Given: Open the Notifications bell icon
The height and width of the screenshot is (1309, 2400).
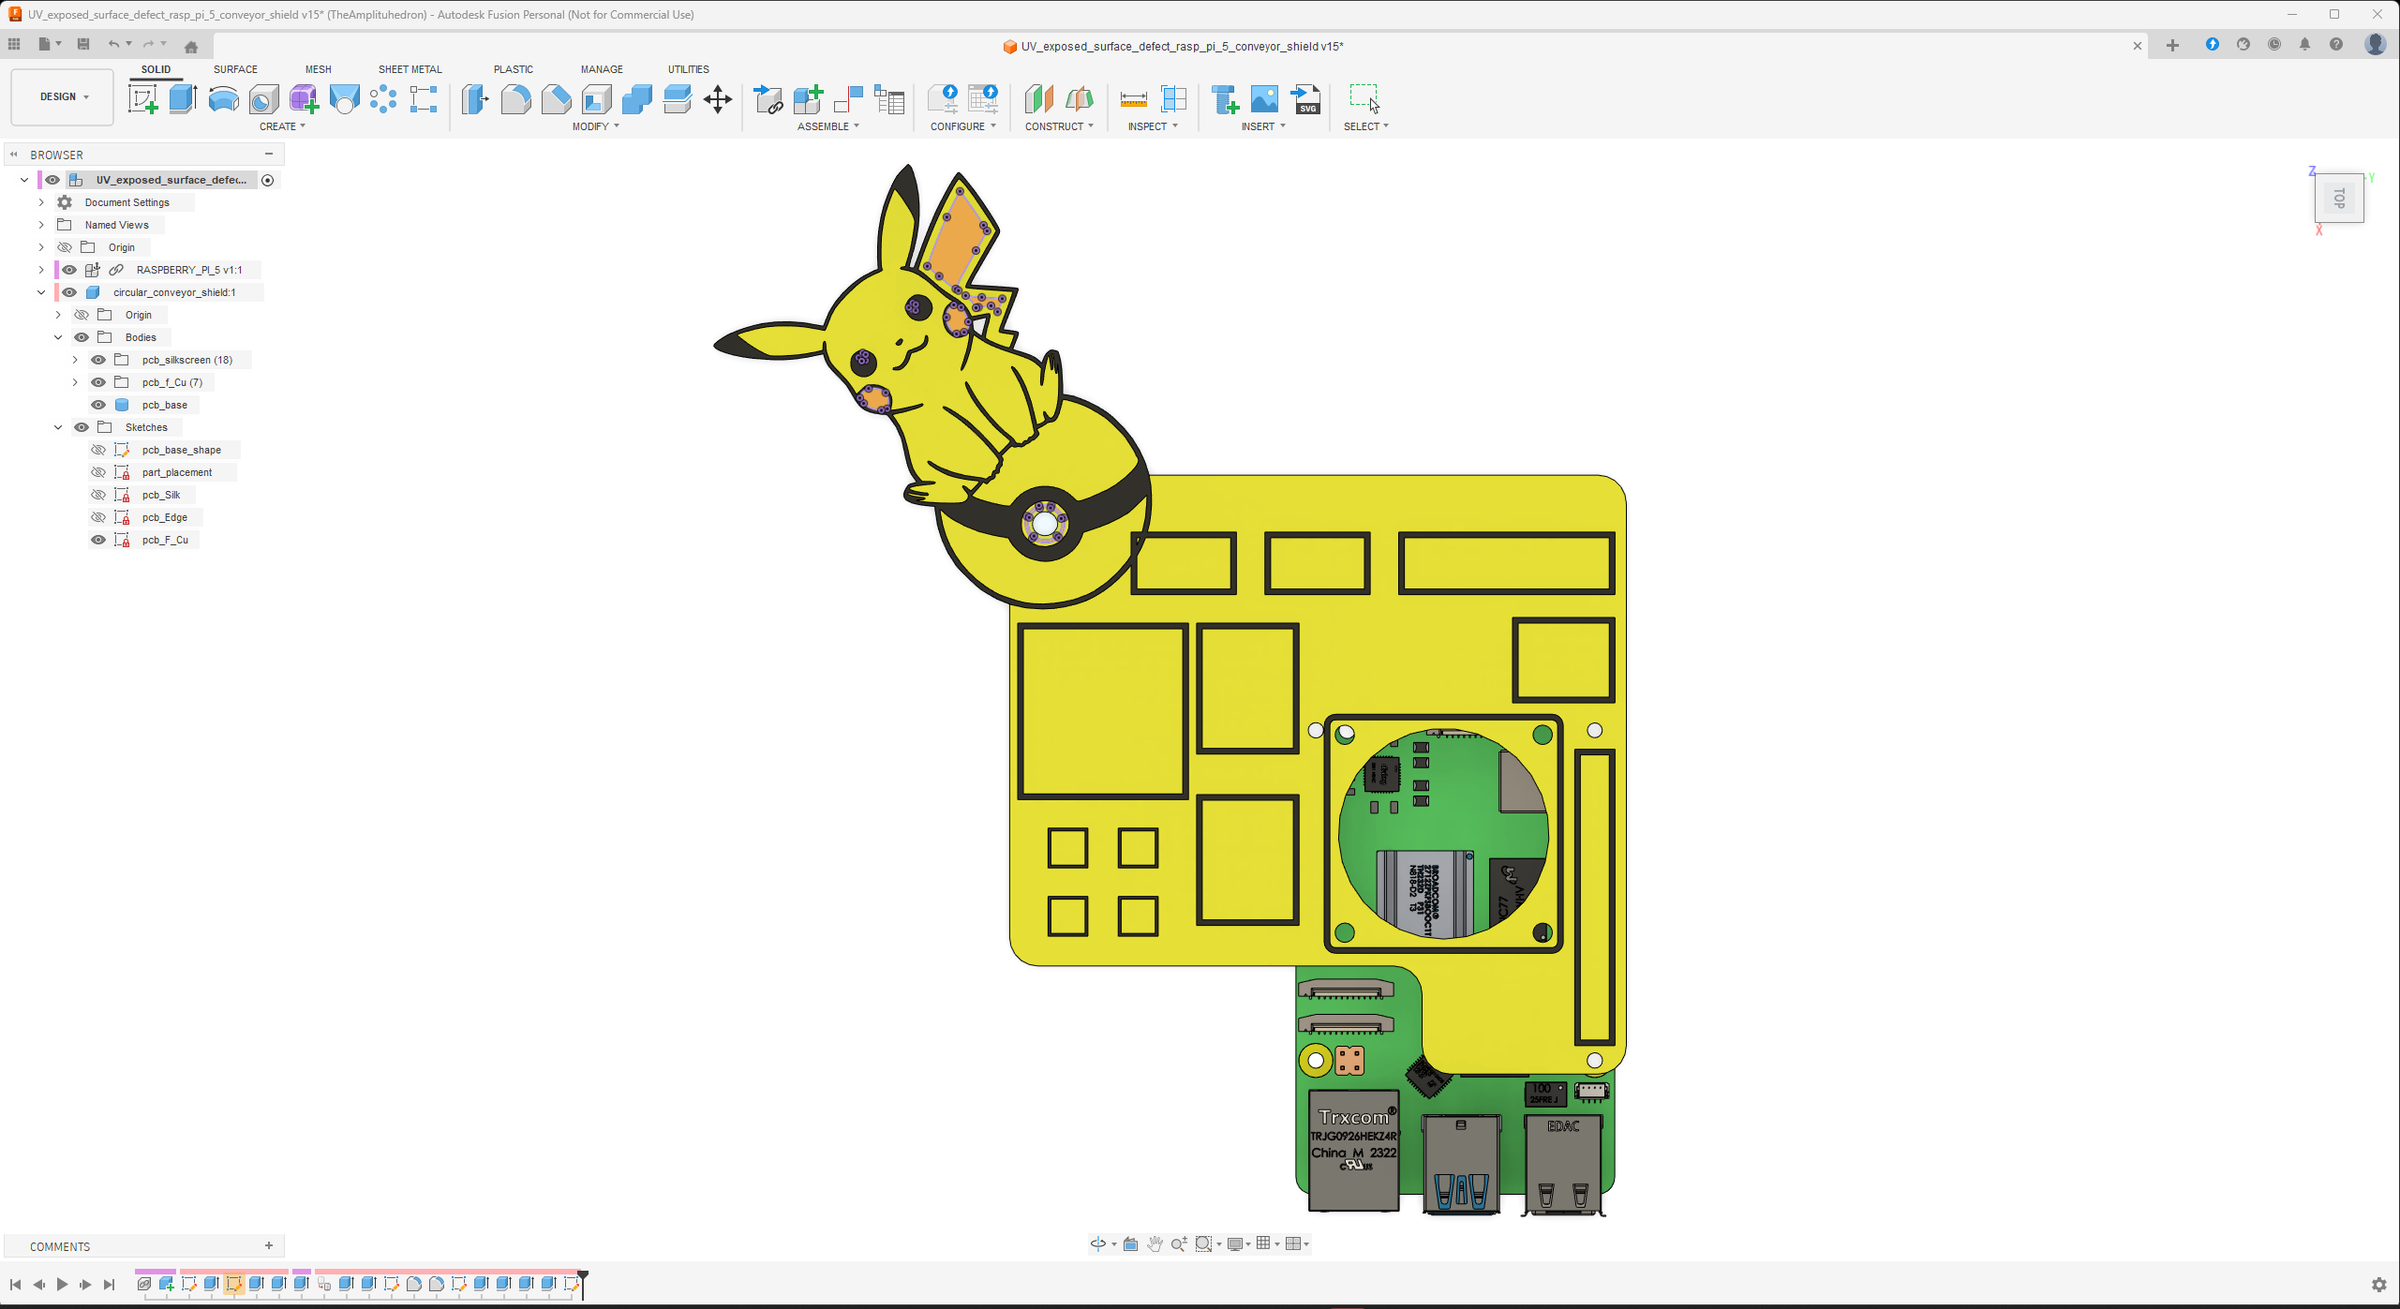Looking at the screenshot, I should point(2305,45).
